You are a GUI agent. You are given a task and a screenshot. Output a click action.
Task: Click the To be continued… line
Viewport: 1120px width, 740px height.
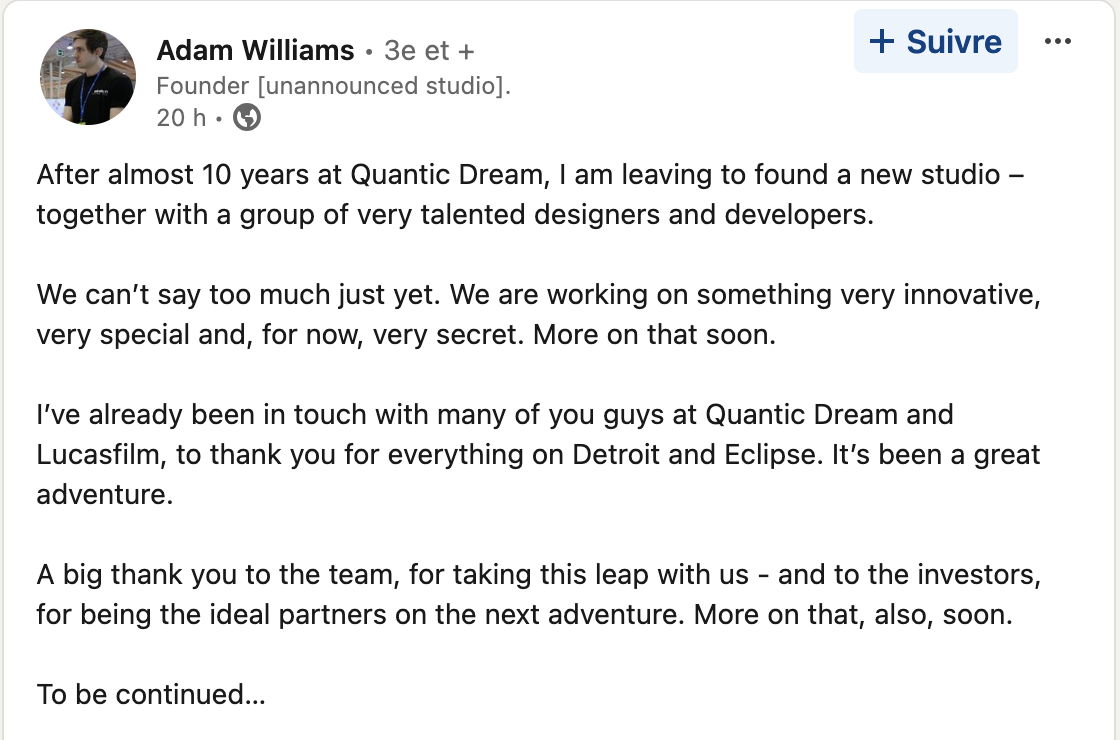[150, 694]
